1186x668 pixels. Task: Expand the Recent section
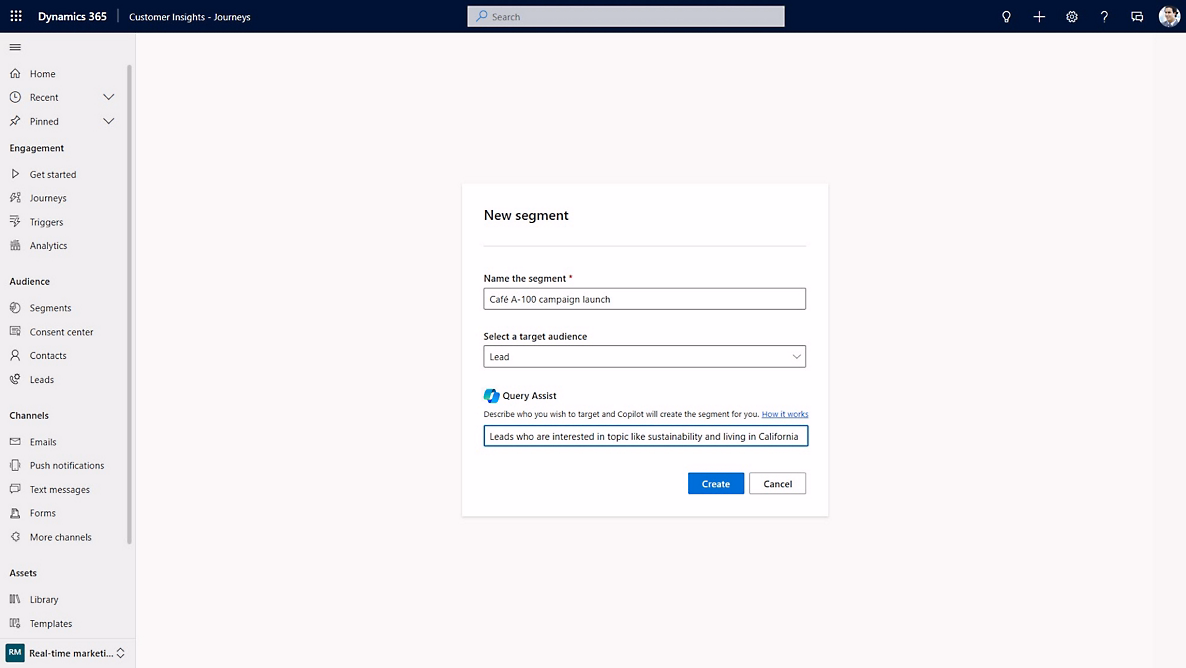108,97
